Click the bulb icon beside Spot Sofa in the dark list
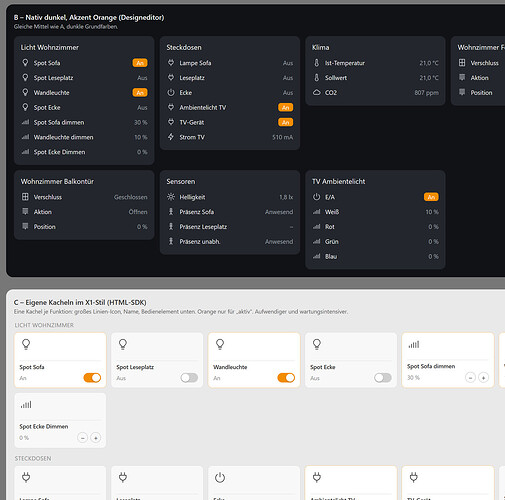 click(25, 63)
